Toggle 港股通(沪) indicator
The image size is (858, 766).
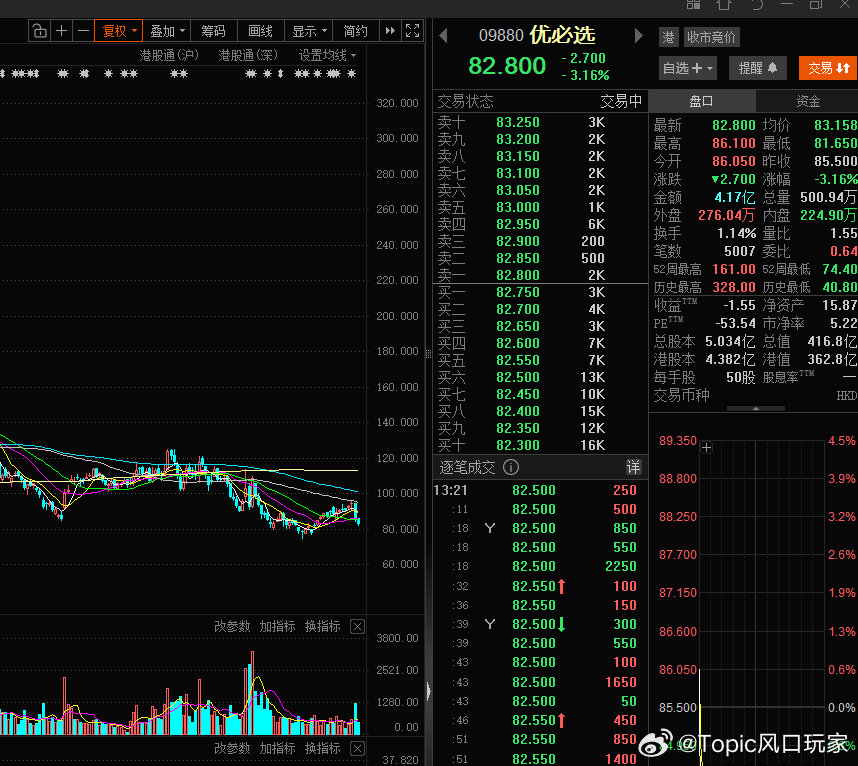click(169, 55)
